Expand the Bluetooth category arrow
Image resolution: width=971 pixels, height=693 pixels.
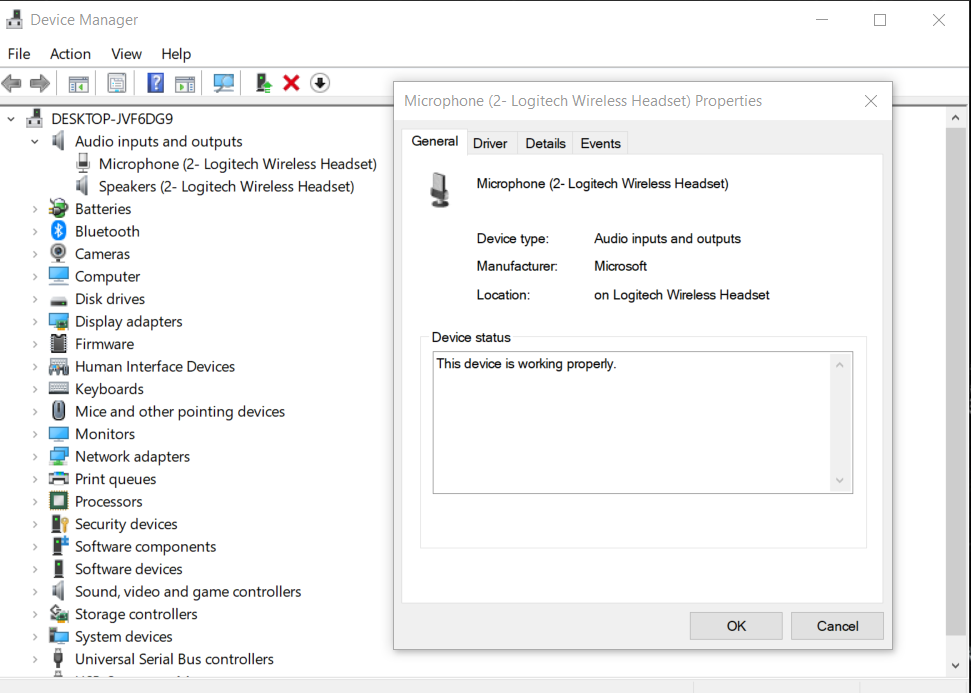point(35,232)
